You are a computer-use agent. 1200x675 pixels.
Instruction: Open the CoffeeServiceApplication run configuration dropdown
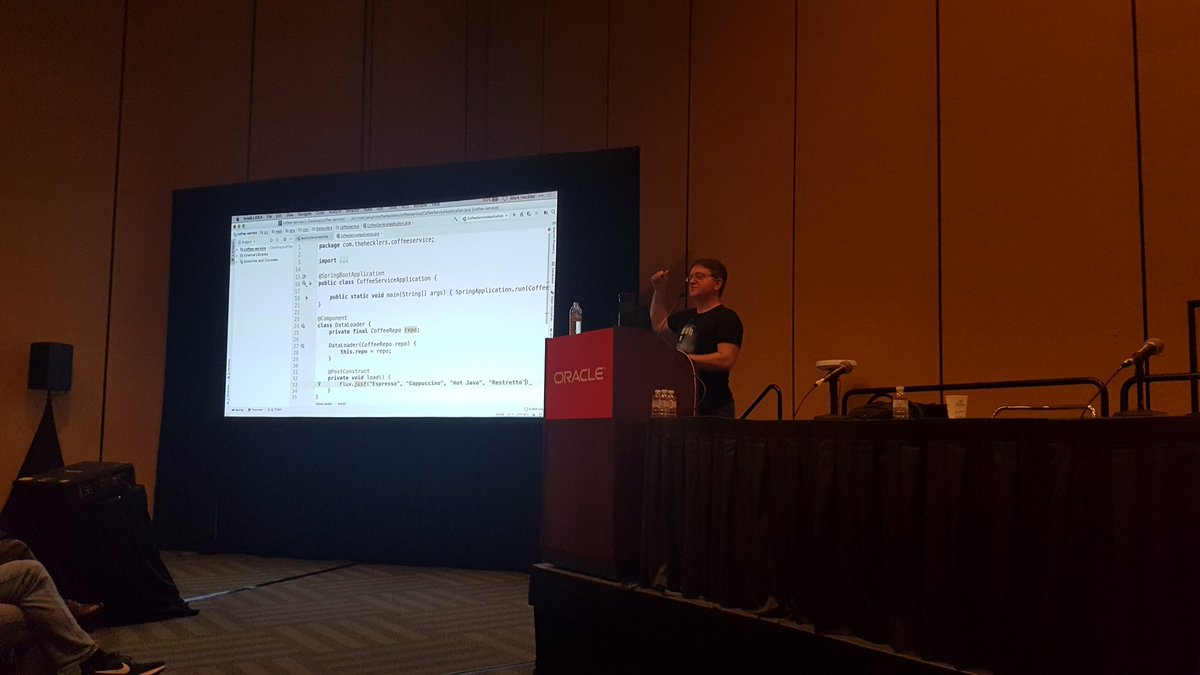(x=484, y=217)
